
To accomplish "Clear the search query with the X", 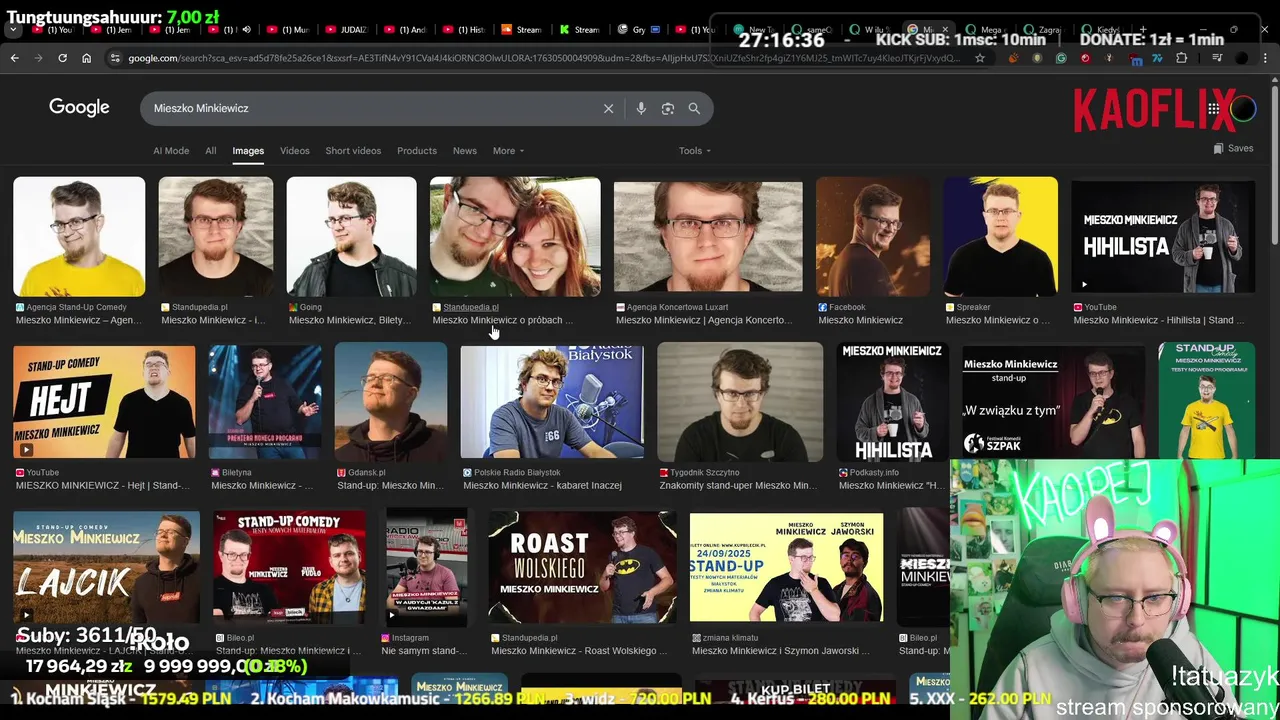I will click(608, 108).
